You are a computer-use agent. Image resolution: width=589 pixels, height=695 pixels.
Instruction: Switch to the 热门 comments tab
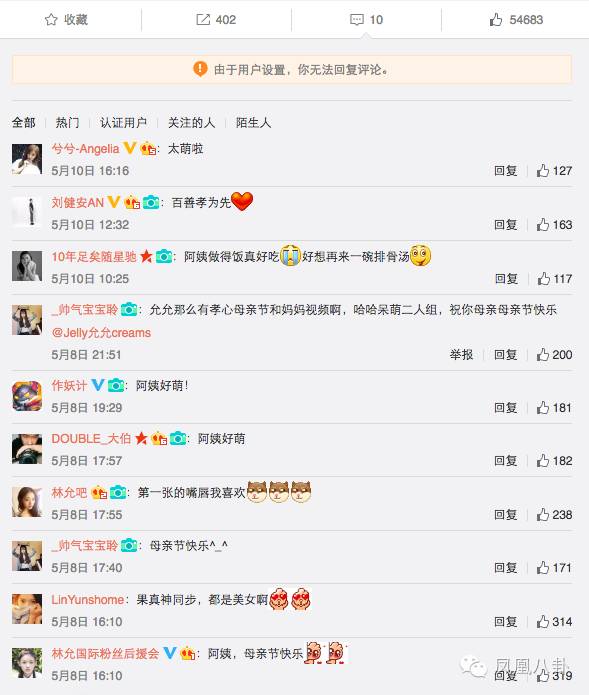coord(67,122)
